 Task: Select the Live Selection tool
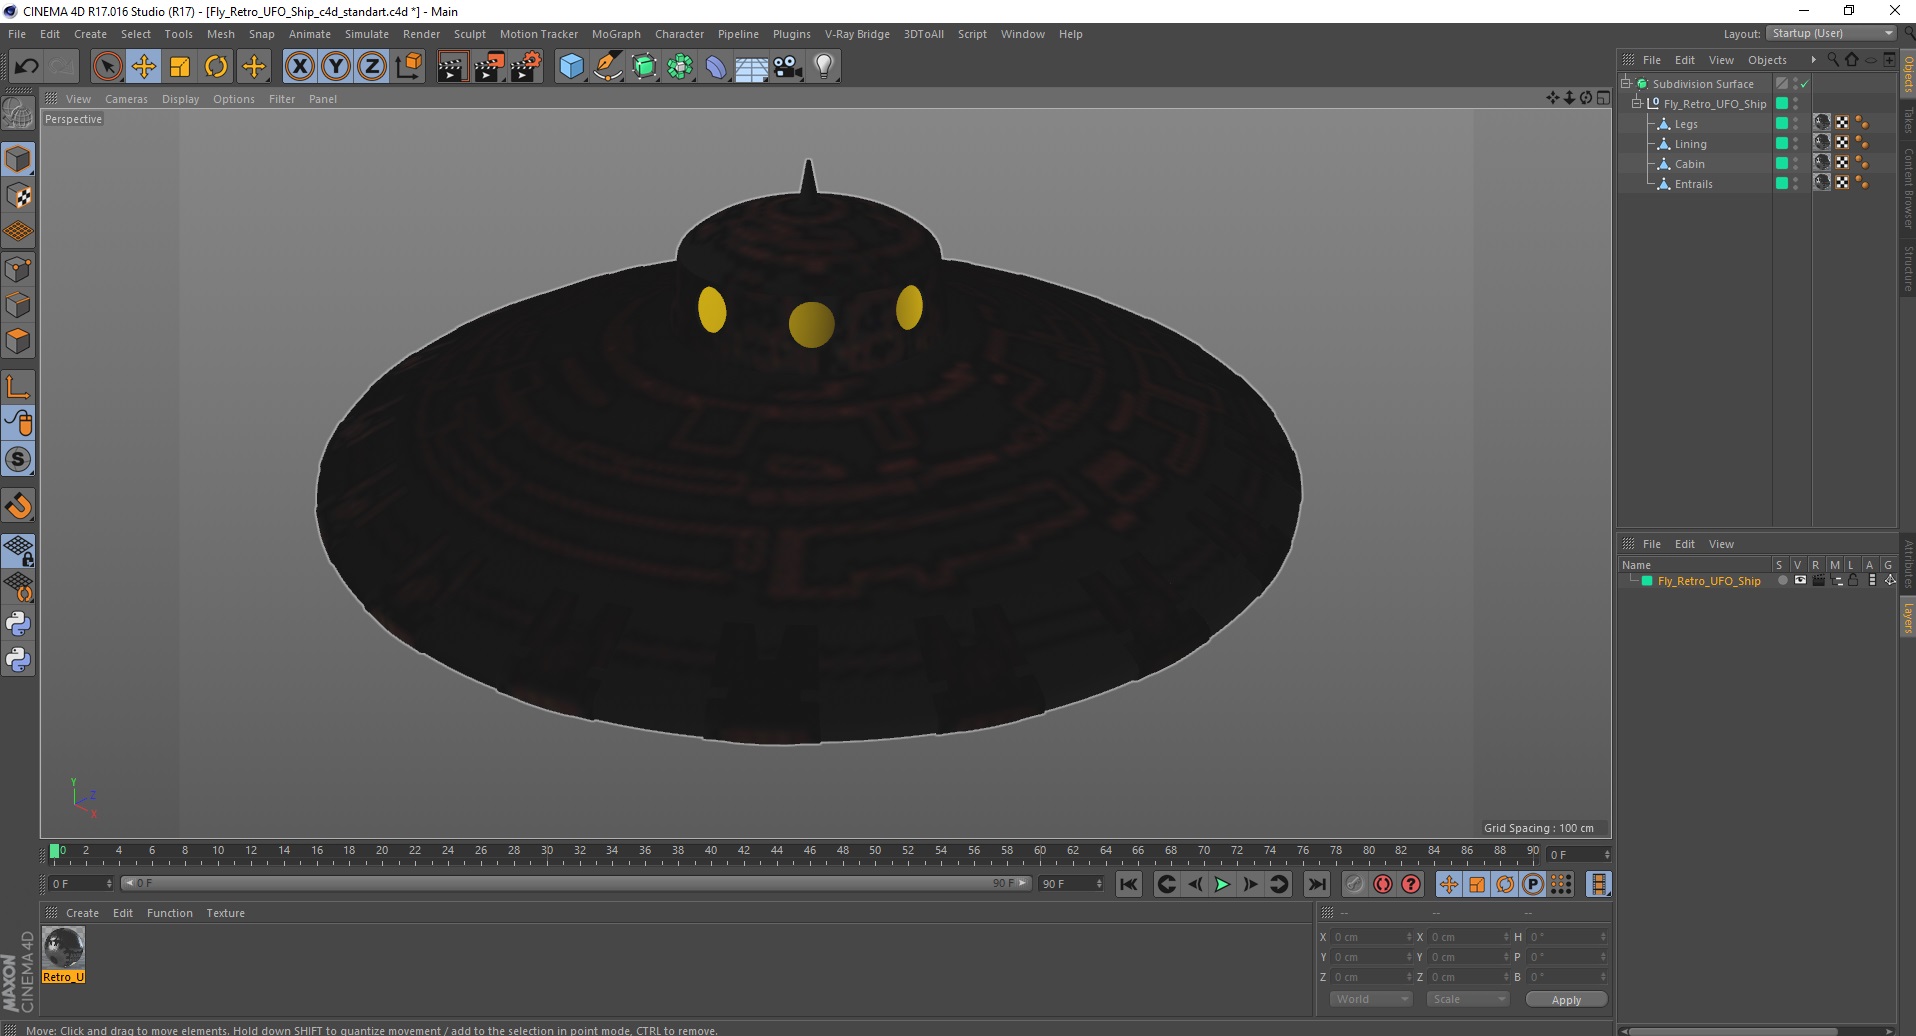pos(107,67)
